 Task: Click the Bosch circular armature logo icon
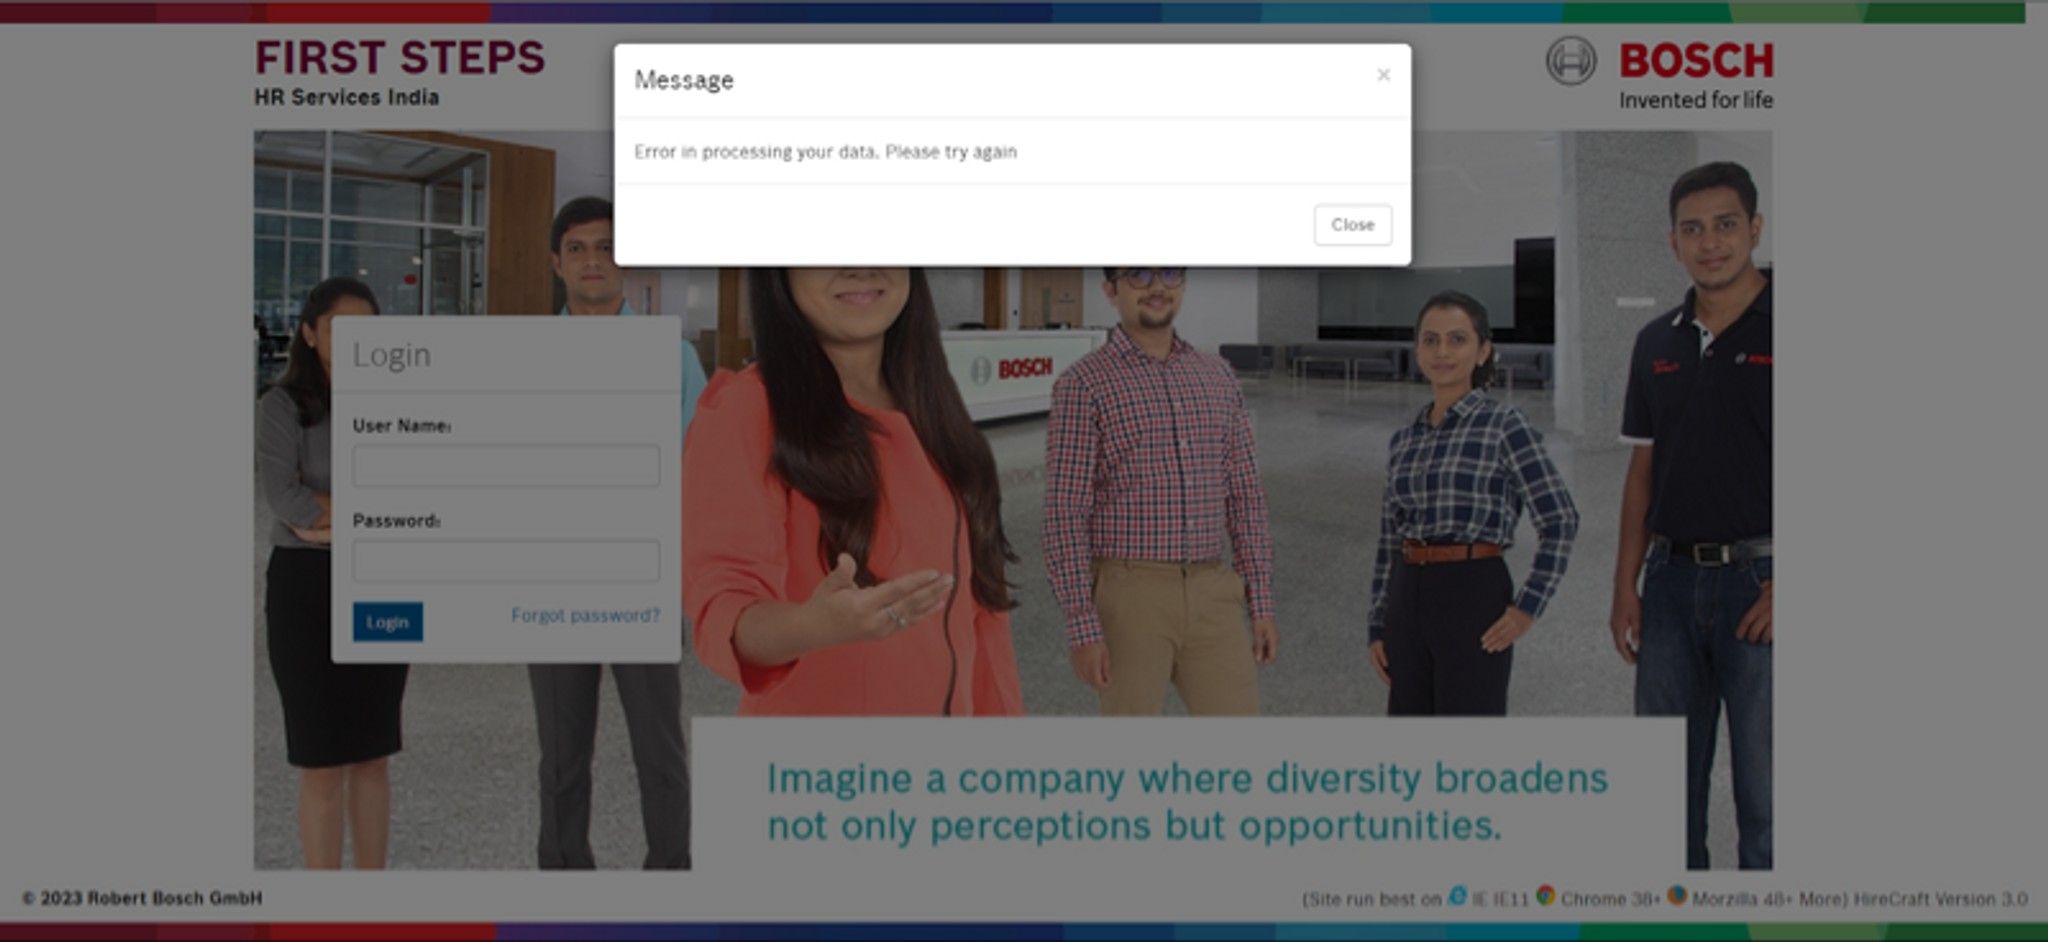(x=1570, y=61)
